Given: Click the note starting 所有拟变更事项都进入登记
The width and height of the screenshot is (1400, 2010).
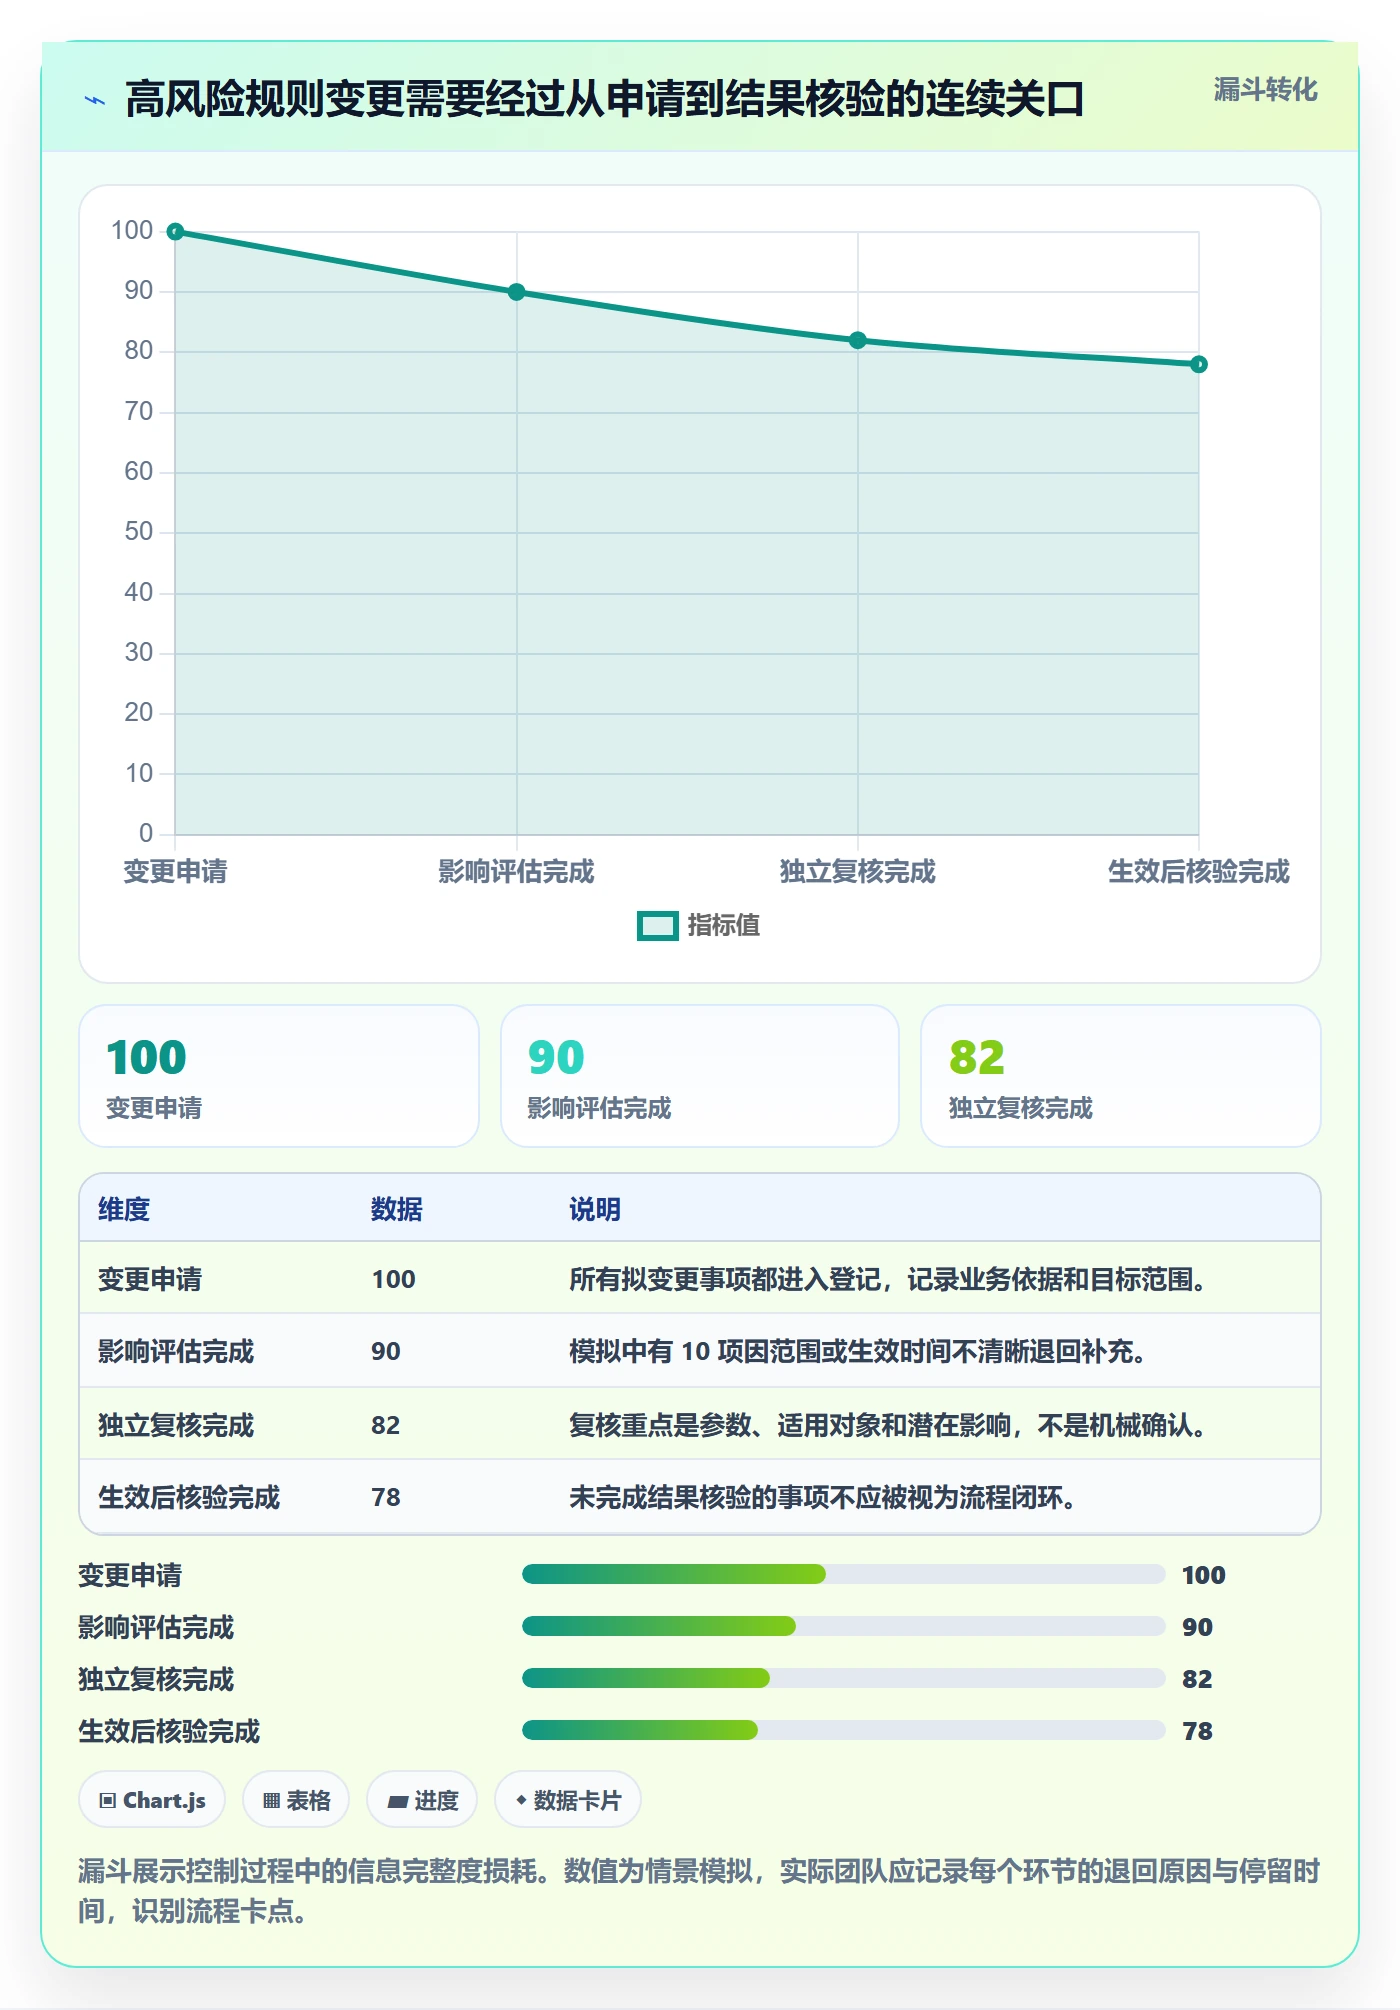Looking at the screenshot, I should (x=888, y=1279).
